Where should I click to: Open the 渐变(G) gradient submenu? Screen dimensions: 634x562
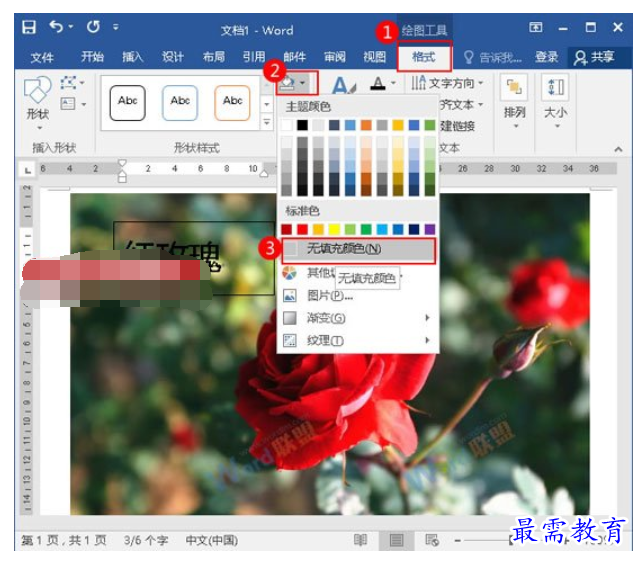358,318
